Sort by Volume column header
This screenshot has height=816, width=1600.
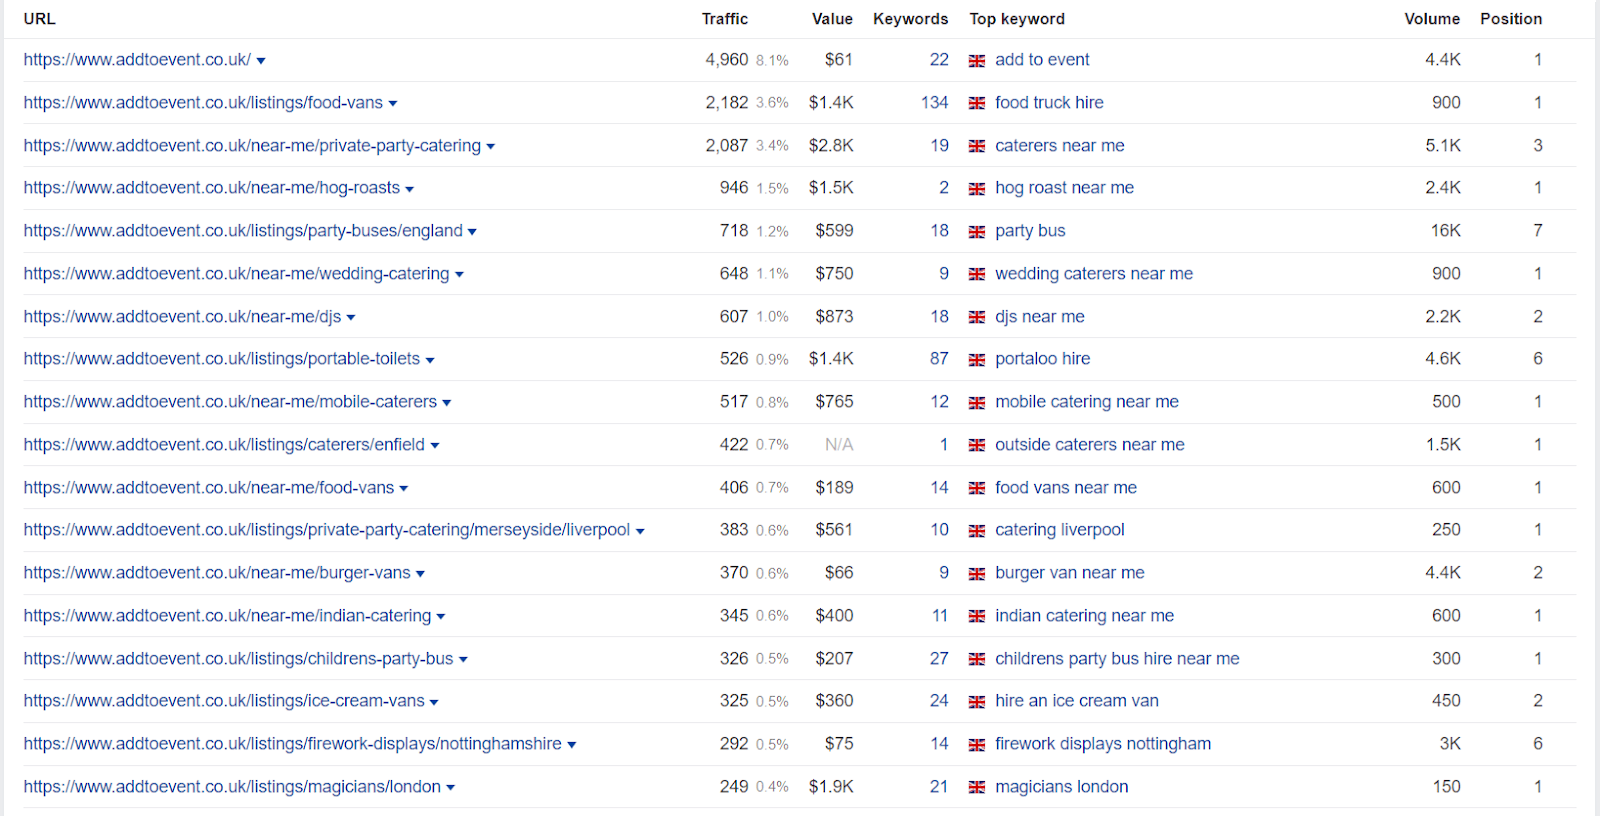tap(1432, 19)
